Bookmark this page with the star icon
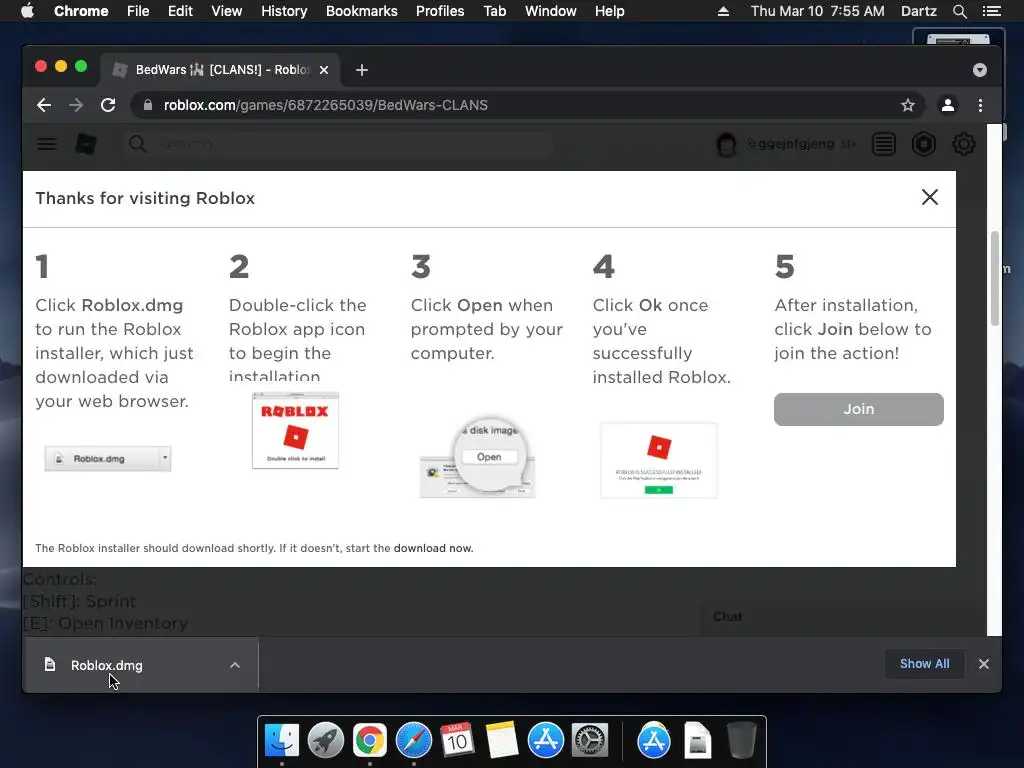 click(908, 105)
